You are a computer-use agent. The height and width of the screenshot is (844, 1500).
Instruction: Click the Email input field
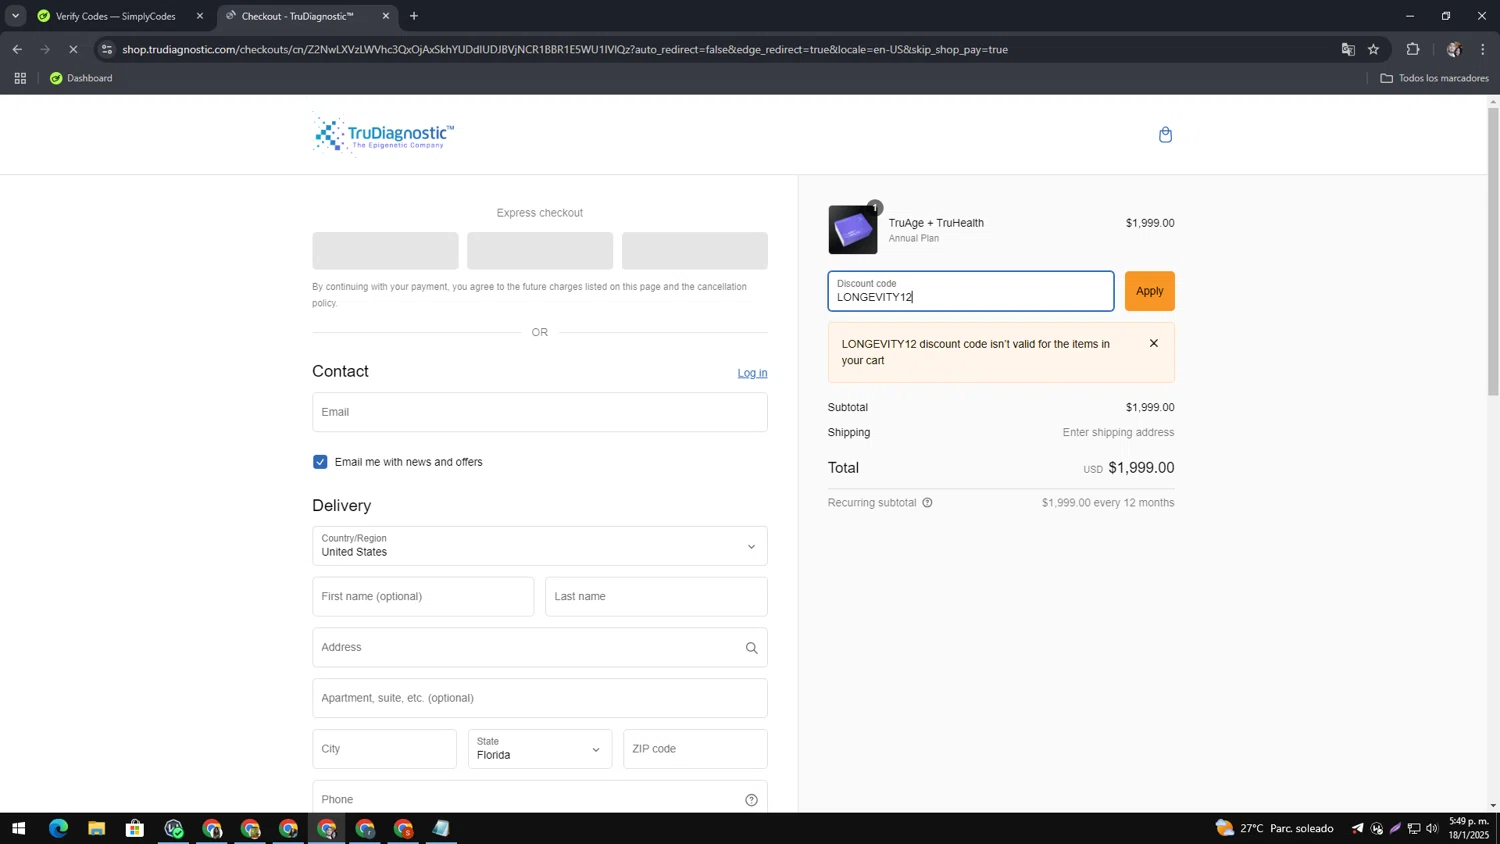540,412
